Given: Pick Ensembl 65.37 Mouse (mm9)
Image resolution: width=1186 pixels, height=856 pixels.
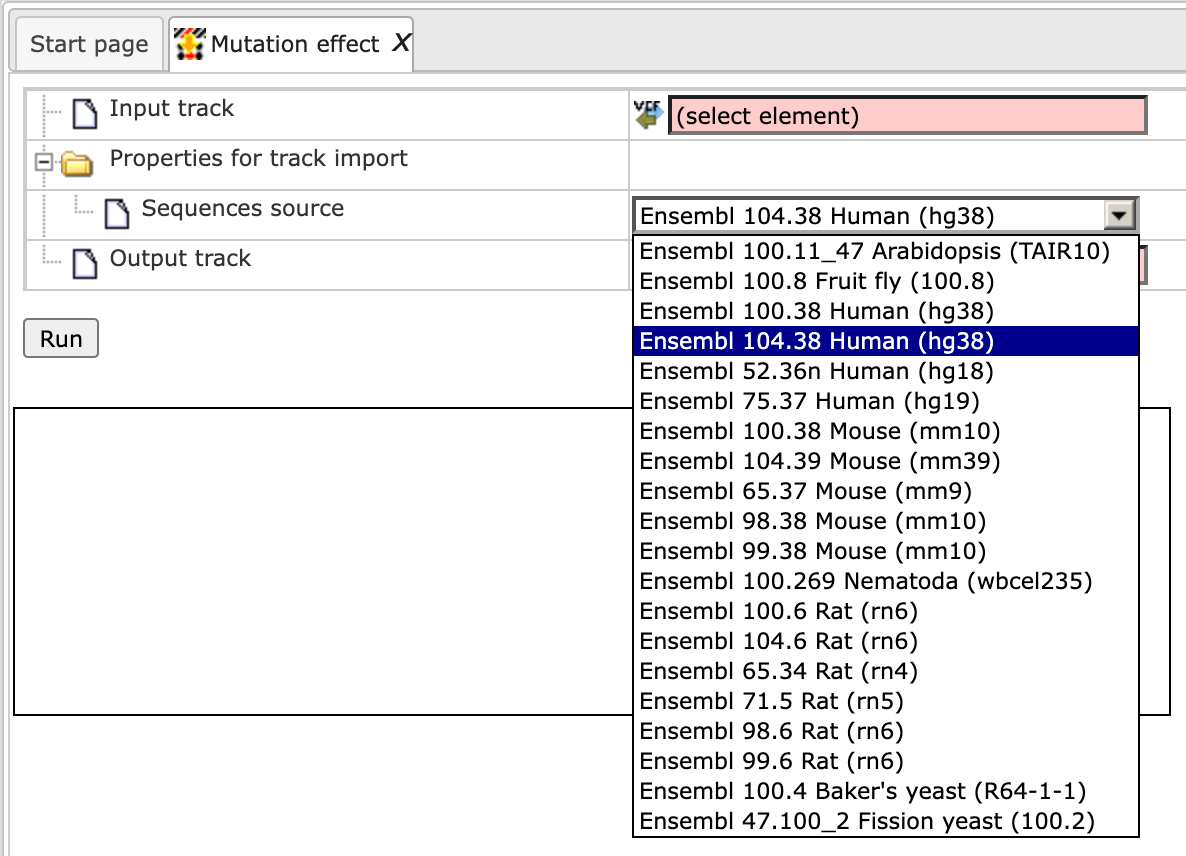Looking at the screenshot, I should point(885,491).
